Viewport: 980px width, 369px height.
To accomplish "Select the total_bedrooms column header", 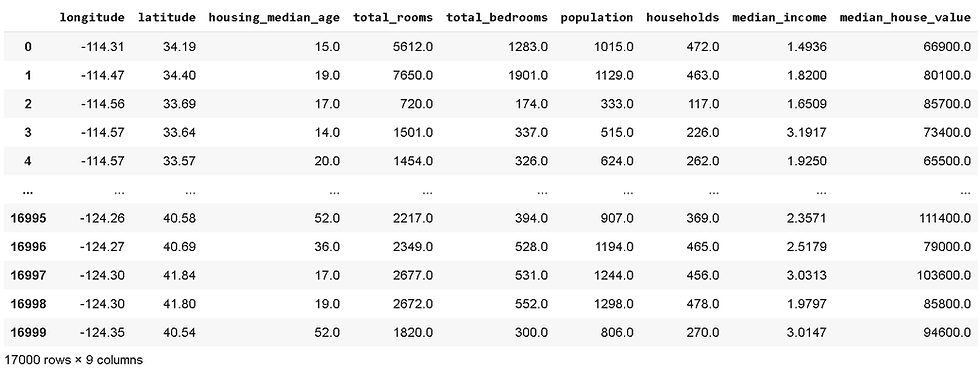I will pyautogui.click(x=497, y=18).
